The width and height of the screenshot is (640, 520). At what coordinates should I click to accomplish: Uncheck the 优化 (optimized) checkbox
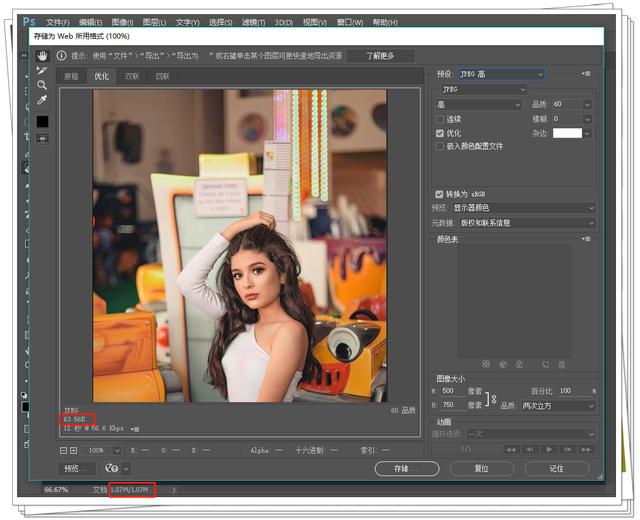tap(440, 132)
